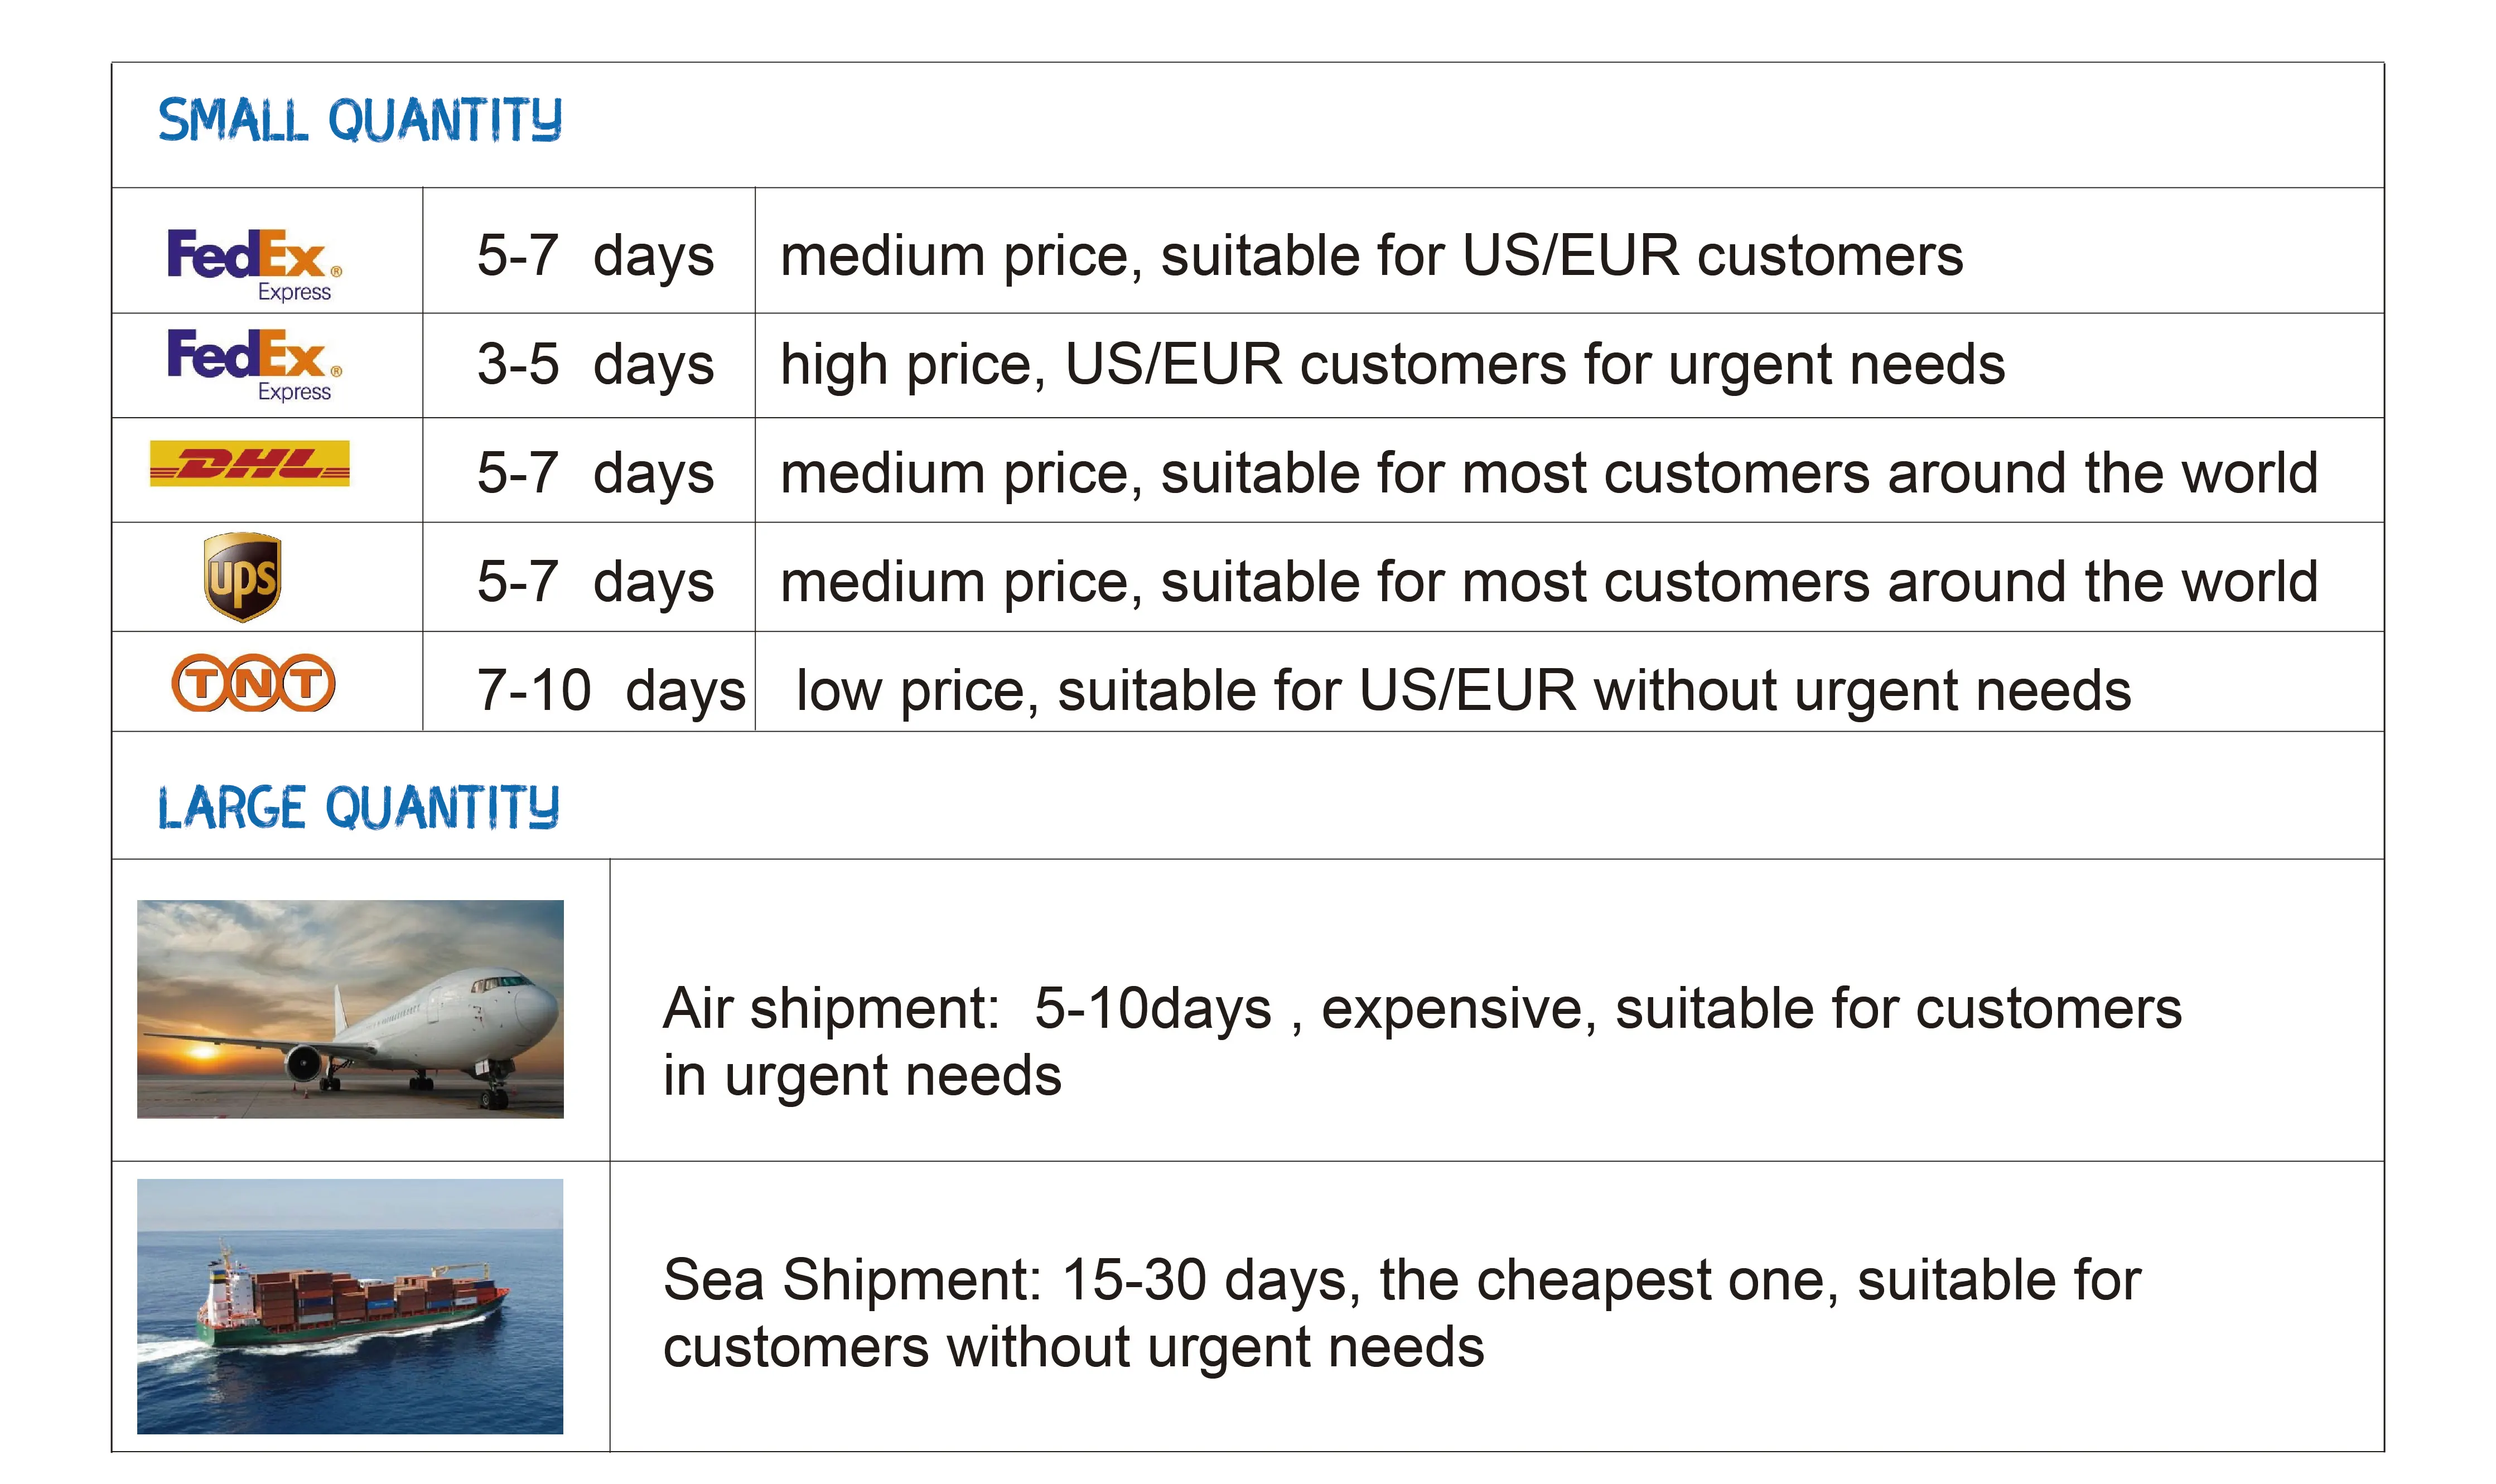2496x1484 pixels.
Task: Select the cargo ship photo for sea shipment
Action: coord(350,1305)
